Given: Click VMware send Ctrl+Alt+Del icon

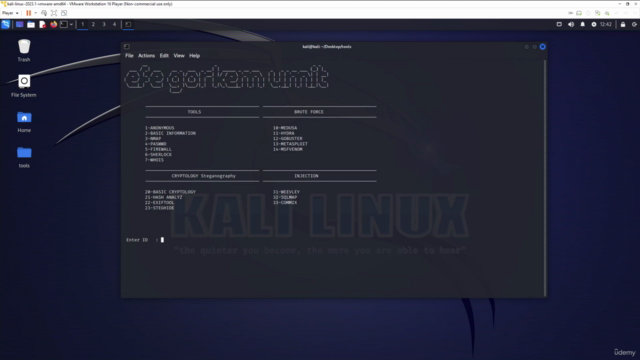Looking at the screenshot, I should click(x=44, y=13).
